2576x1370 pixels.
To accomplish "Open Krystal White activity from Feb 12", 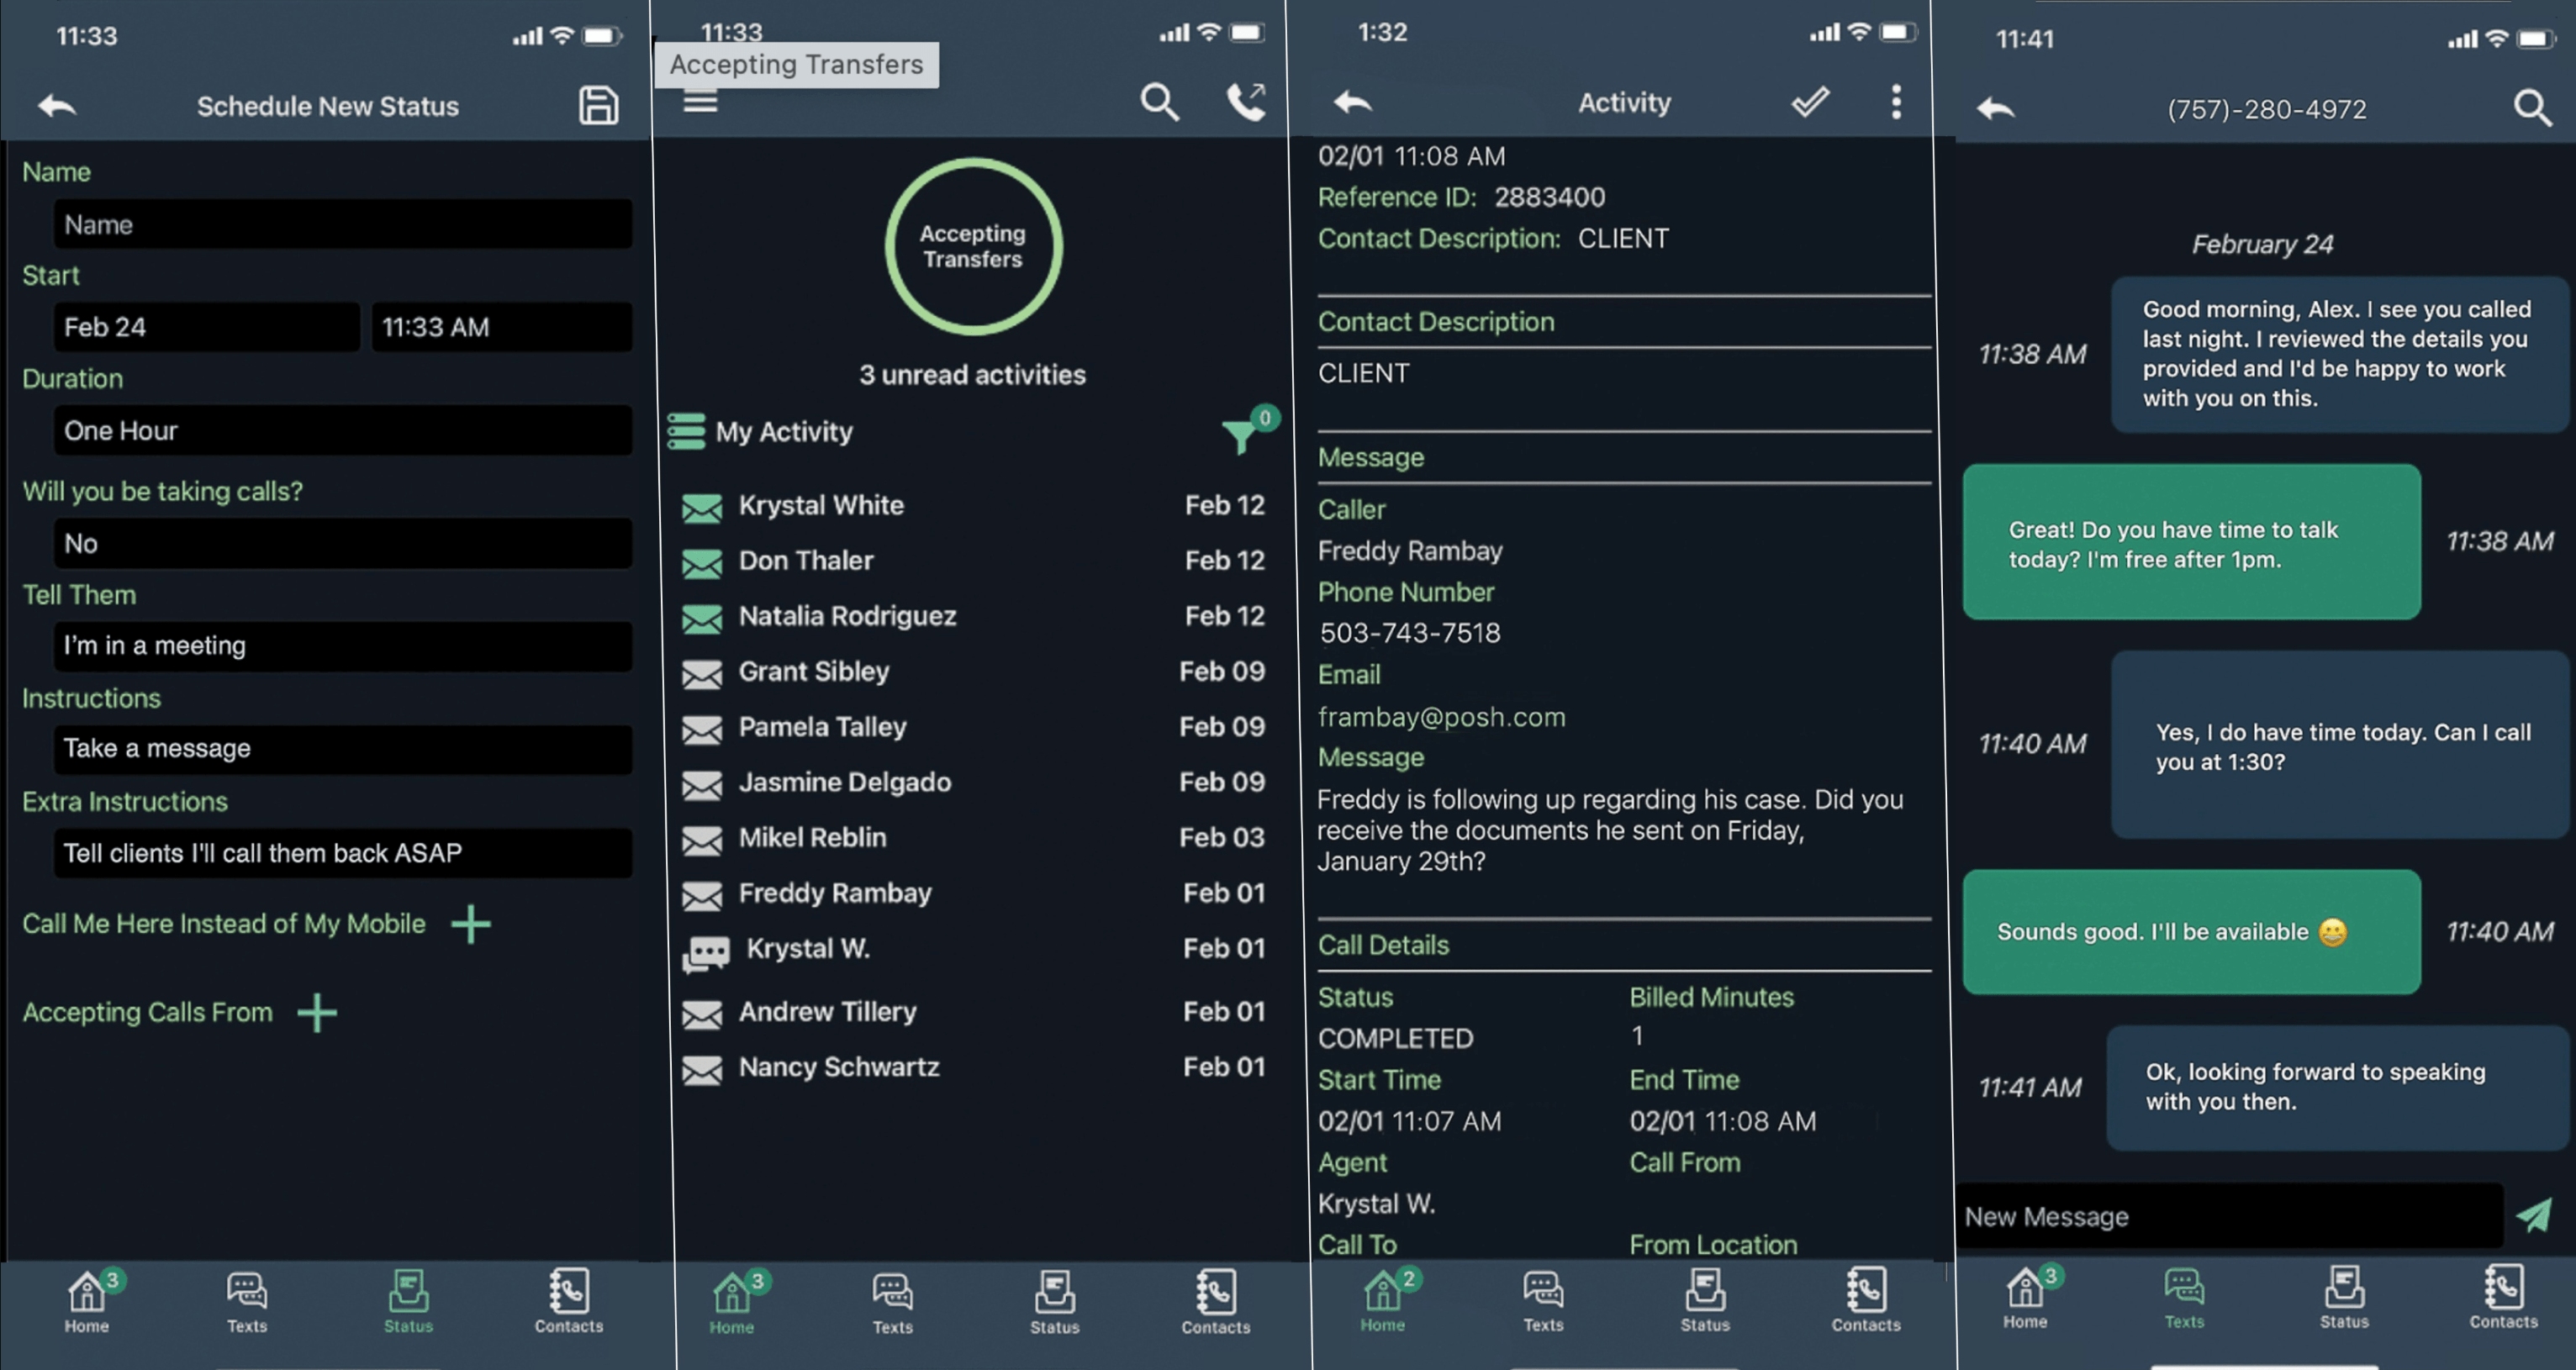I will click(x=973, y=506).
